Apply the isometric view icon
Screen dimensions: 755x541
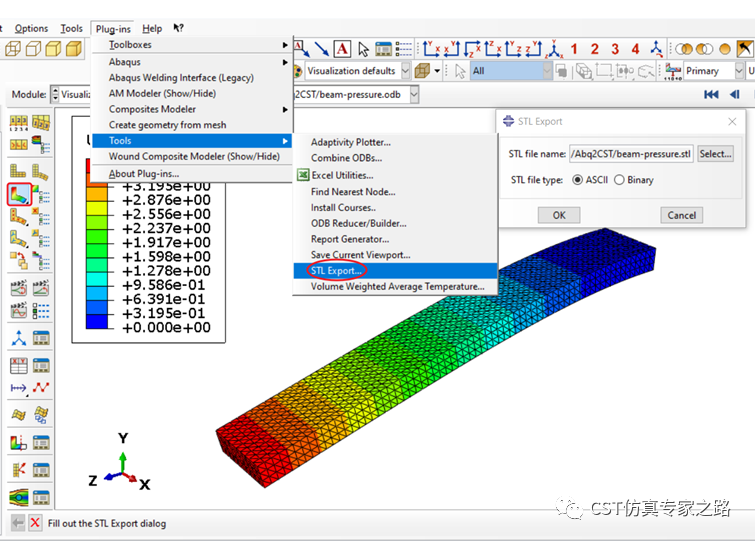click(554, 49)
